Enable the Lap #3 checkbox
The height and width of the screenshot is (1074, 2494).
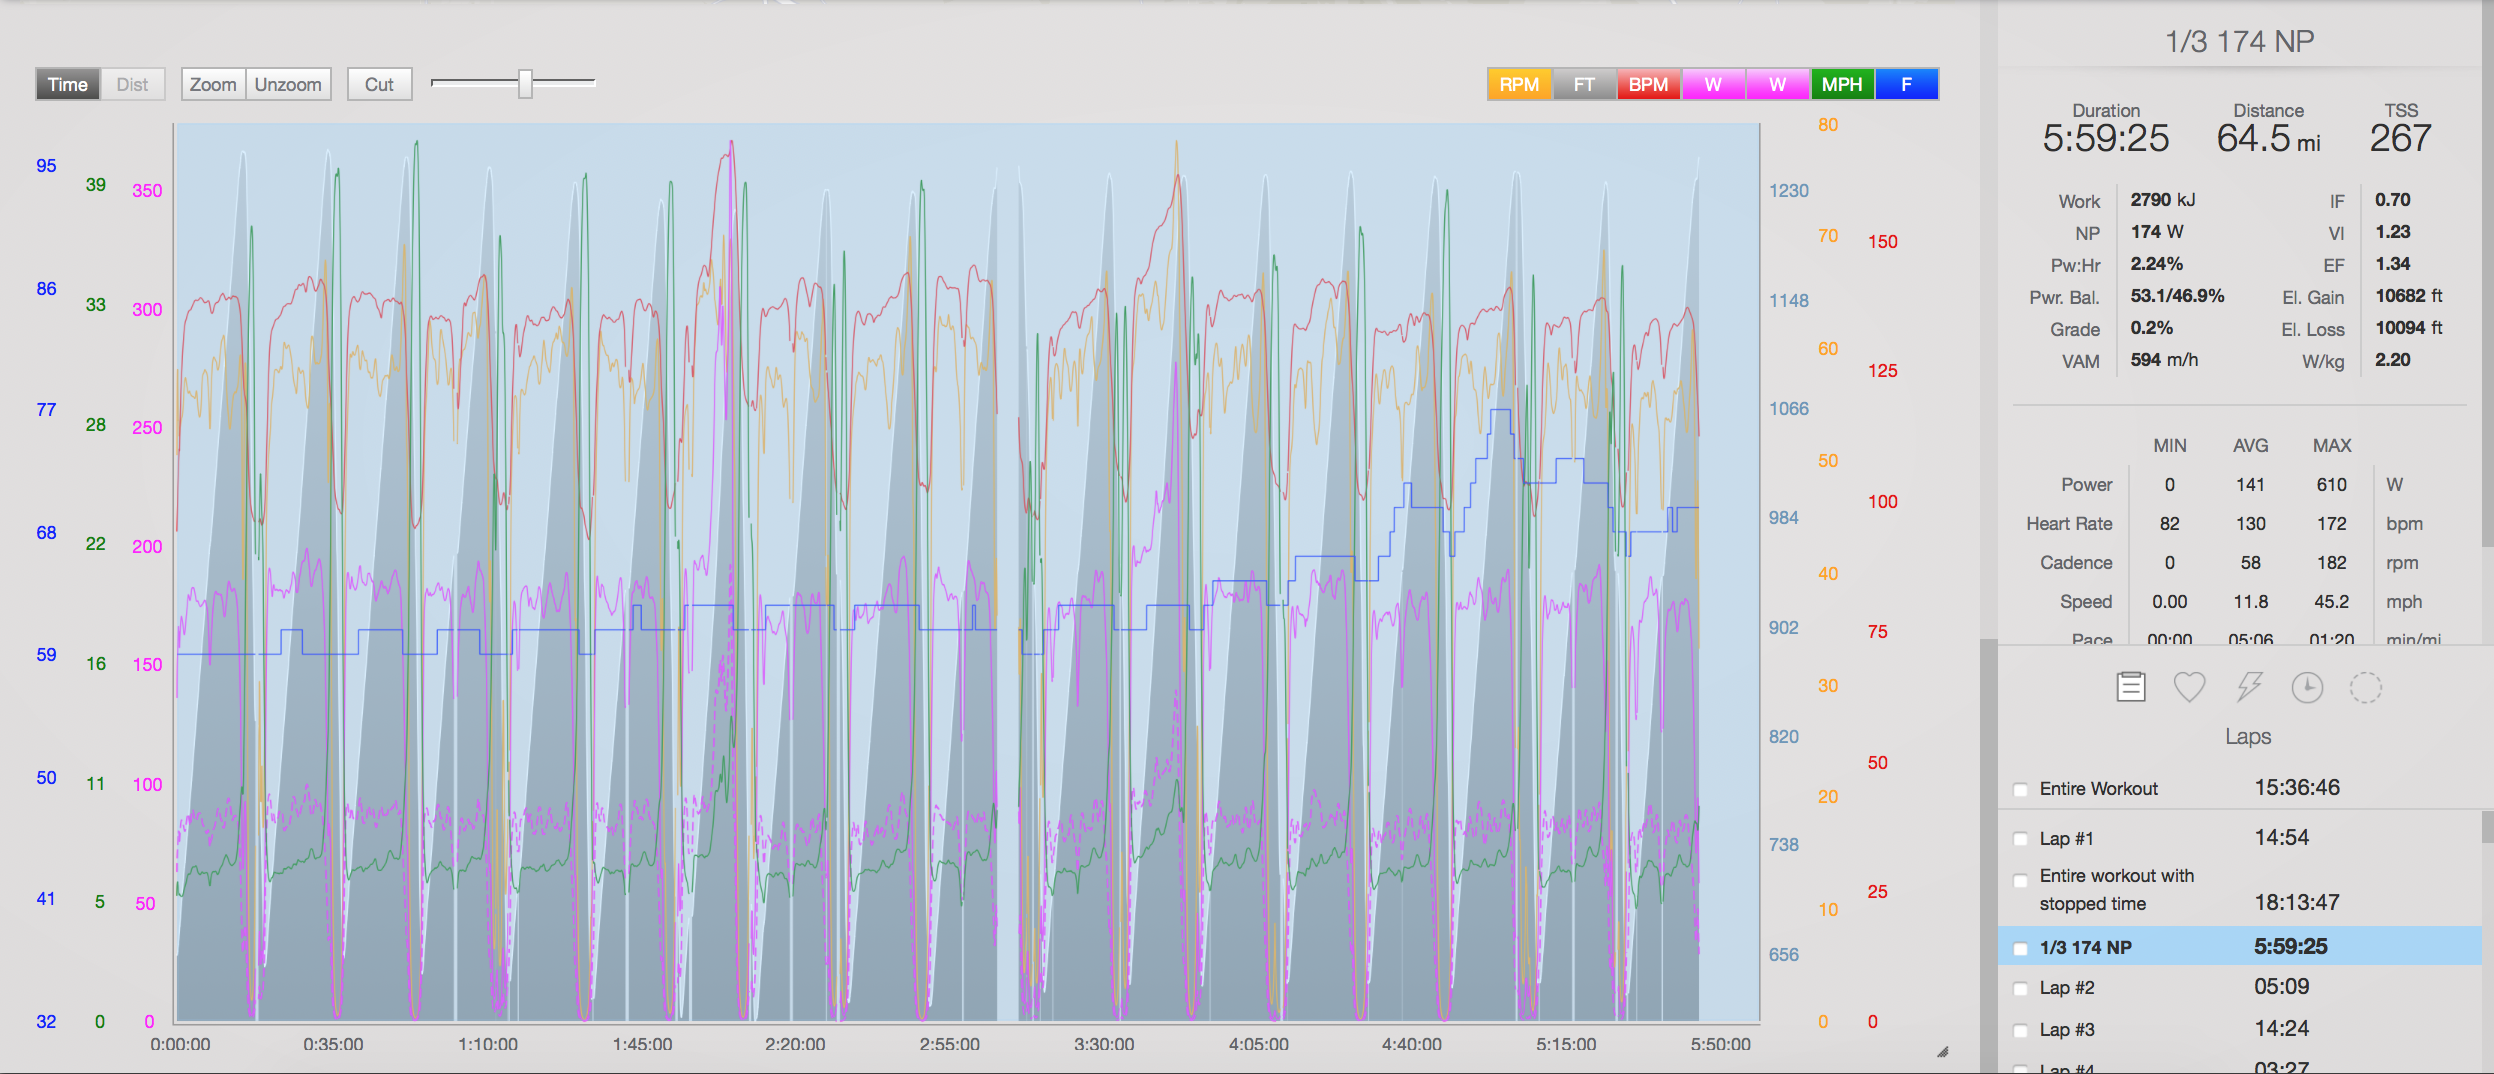click(x=2020, y=1031)
